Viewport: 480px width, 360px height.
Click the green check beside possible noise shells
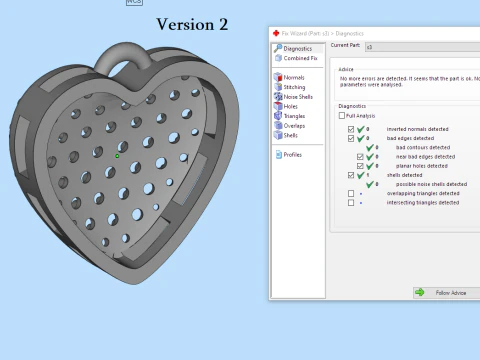click(x=370, y=184)
